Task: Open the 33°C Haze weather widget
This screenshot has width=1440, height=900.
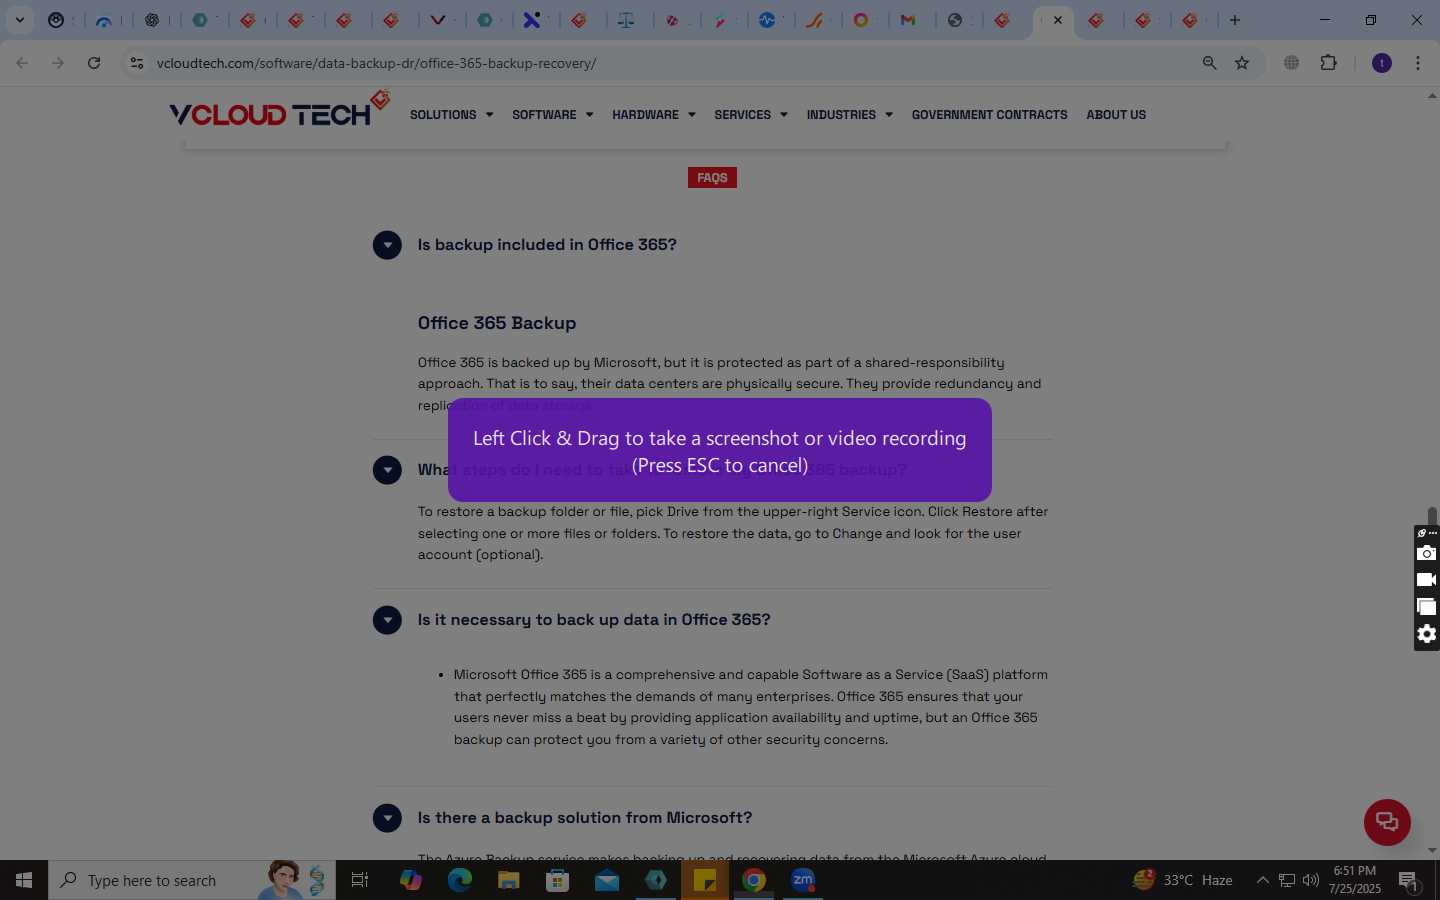Action: click(x=1183, y=880)
